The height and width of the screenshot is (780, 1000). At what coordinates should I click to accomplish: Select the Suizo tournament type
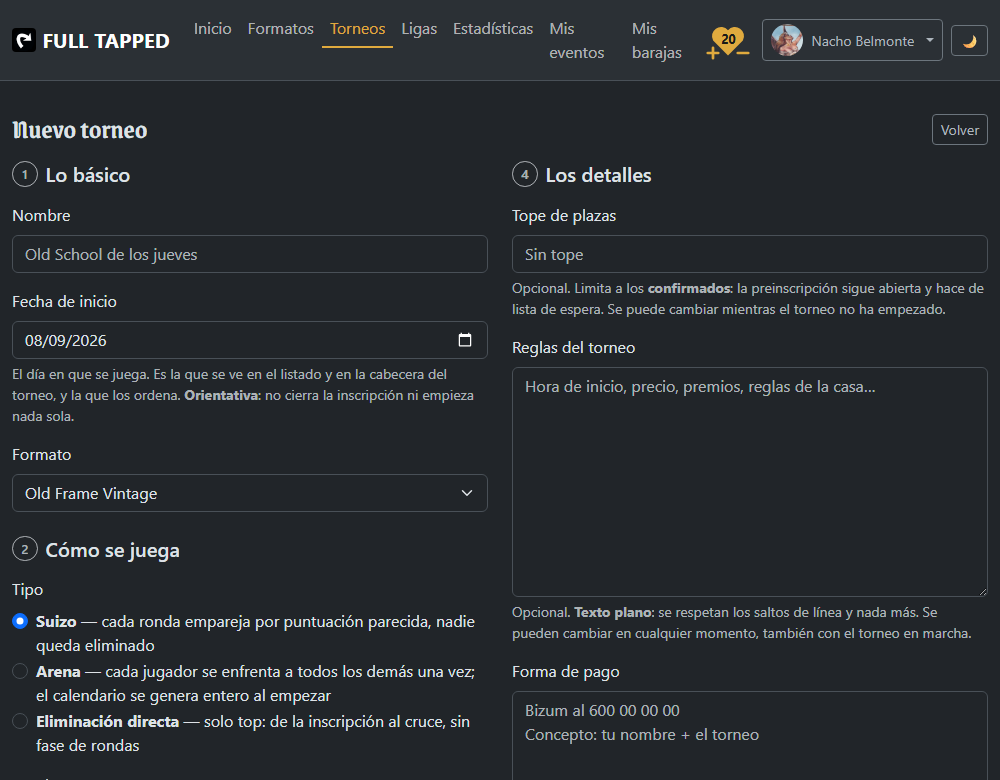tap(20, 621)
